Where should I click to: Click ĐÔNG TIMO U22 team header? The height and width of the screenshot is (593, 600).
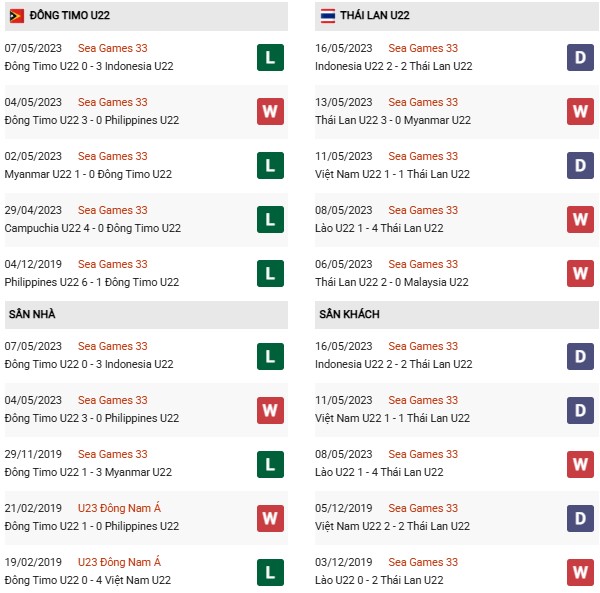pyautogui.click(x=69, y=16)
